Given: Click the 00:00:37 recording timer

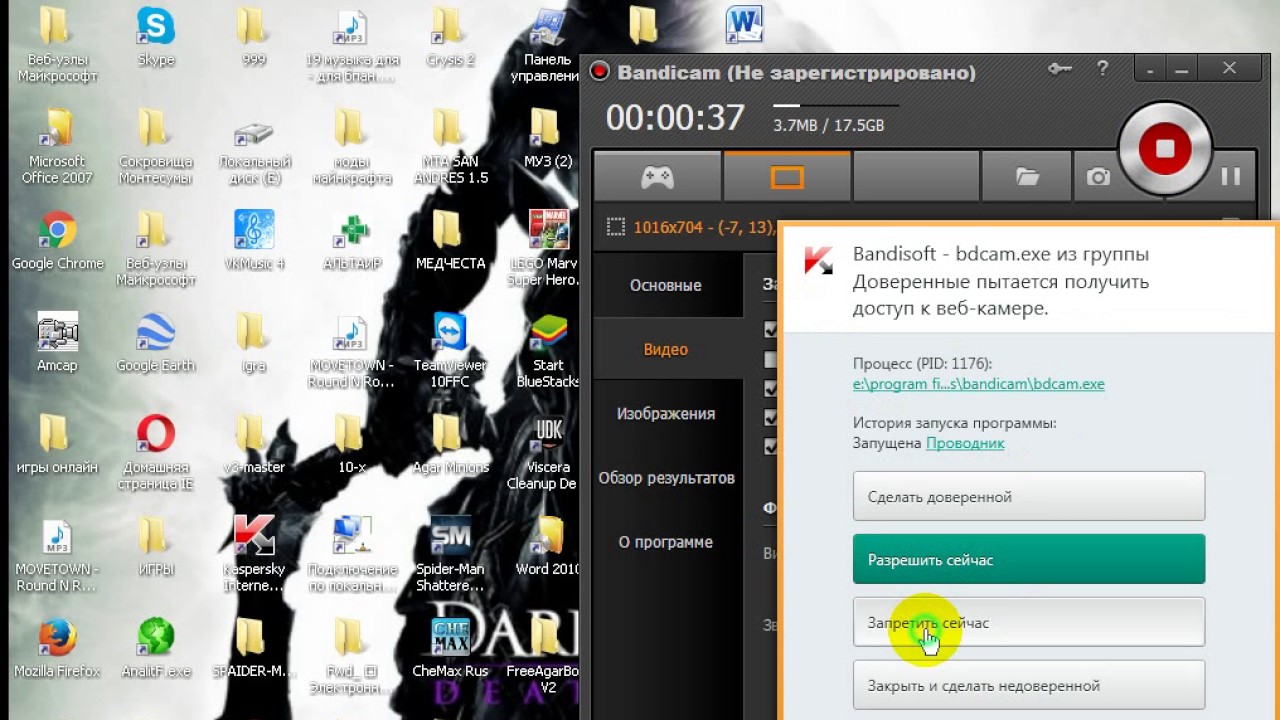Looking at the screenshot, I should (x=675, y=118).
